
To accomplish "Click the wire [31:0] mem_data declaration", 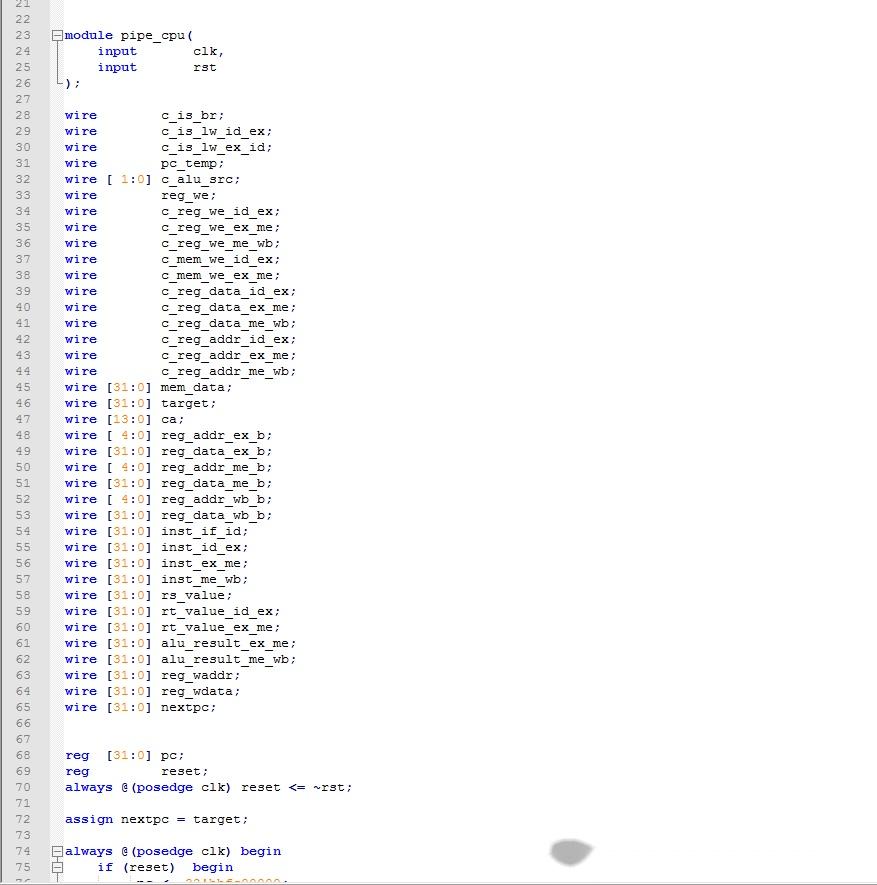I will pyautogui.click(x=185, y=387).
